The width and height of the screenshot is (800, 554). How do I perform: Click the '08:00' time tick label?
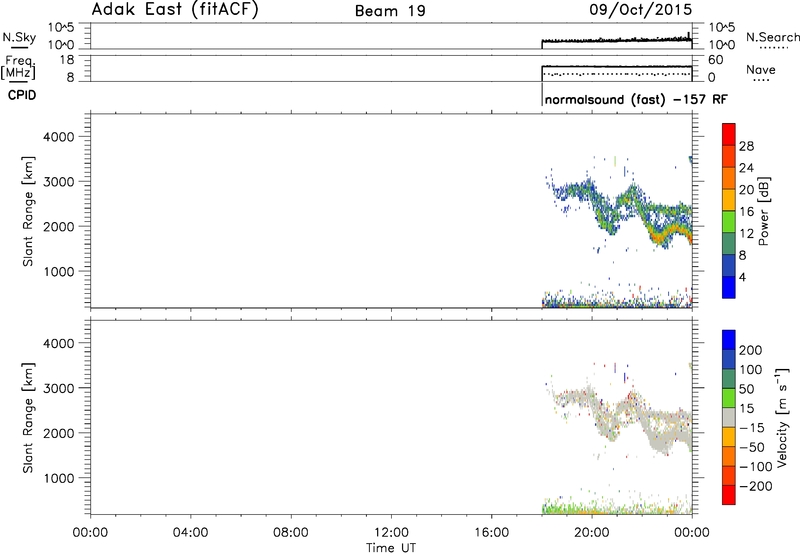coord(291,533)
